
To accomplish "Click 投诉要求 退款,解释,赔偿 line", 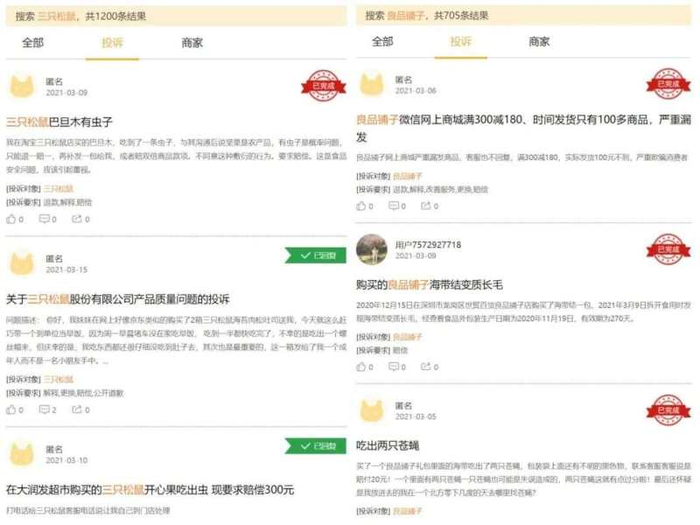I will click(x=49, y=202).
